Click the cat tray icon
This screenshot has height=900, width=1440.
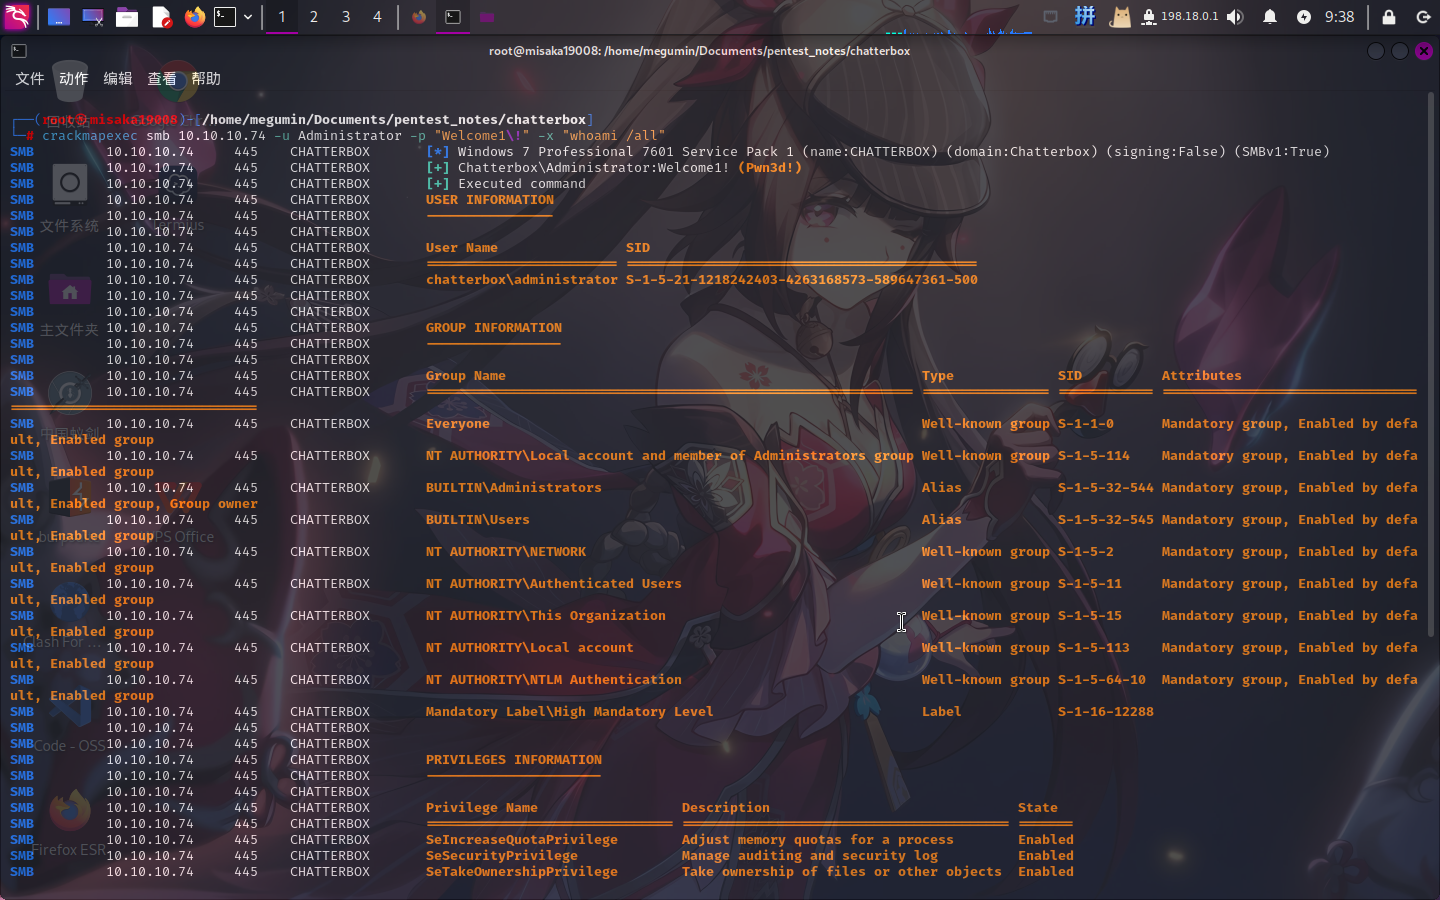tap(1120, 17)
